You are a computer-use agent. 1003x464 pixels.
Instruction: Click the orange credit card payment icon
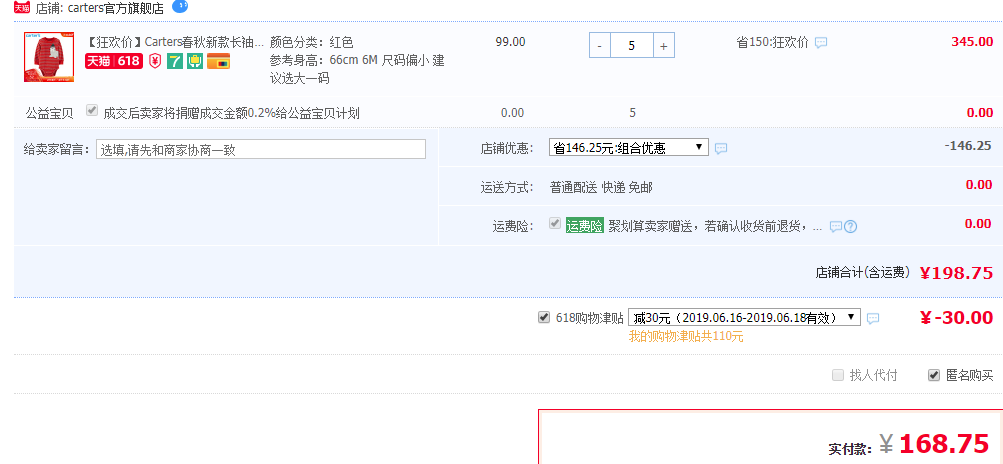(219, 61)
